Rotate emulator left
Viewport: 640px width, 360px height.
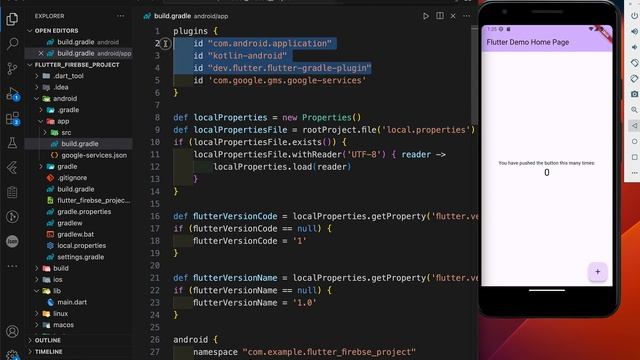[x=634, y=63]
